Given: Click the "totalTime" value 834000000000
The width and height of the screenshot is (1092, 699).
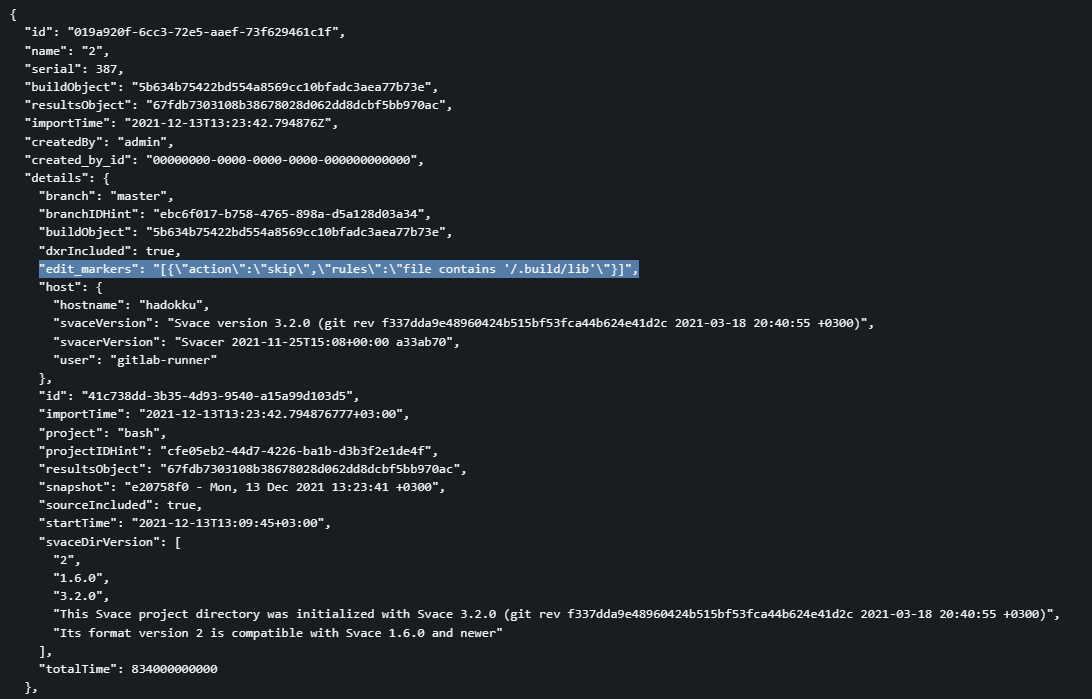Looking at the screenshot, I should 174,669.
